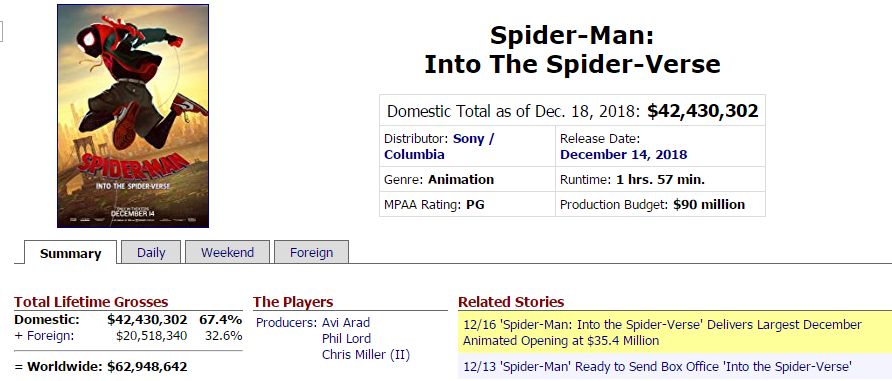This screenshot has width=892, height=381.
Task: Click the Spider-Man: Into The Spider-Verse title
Action: tap(572, 49)
